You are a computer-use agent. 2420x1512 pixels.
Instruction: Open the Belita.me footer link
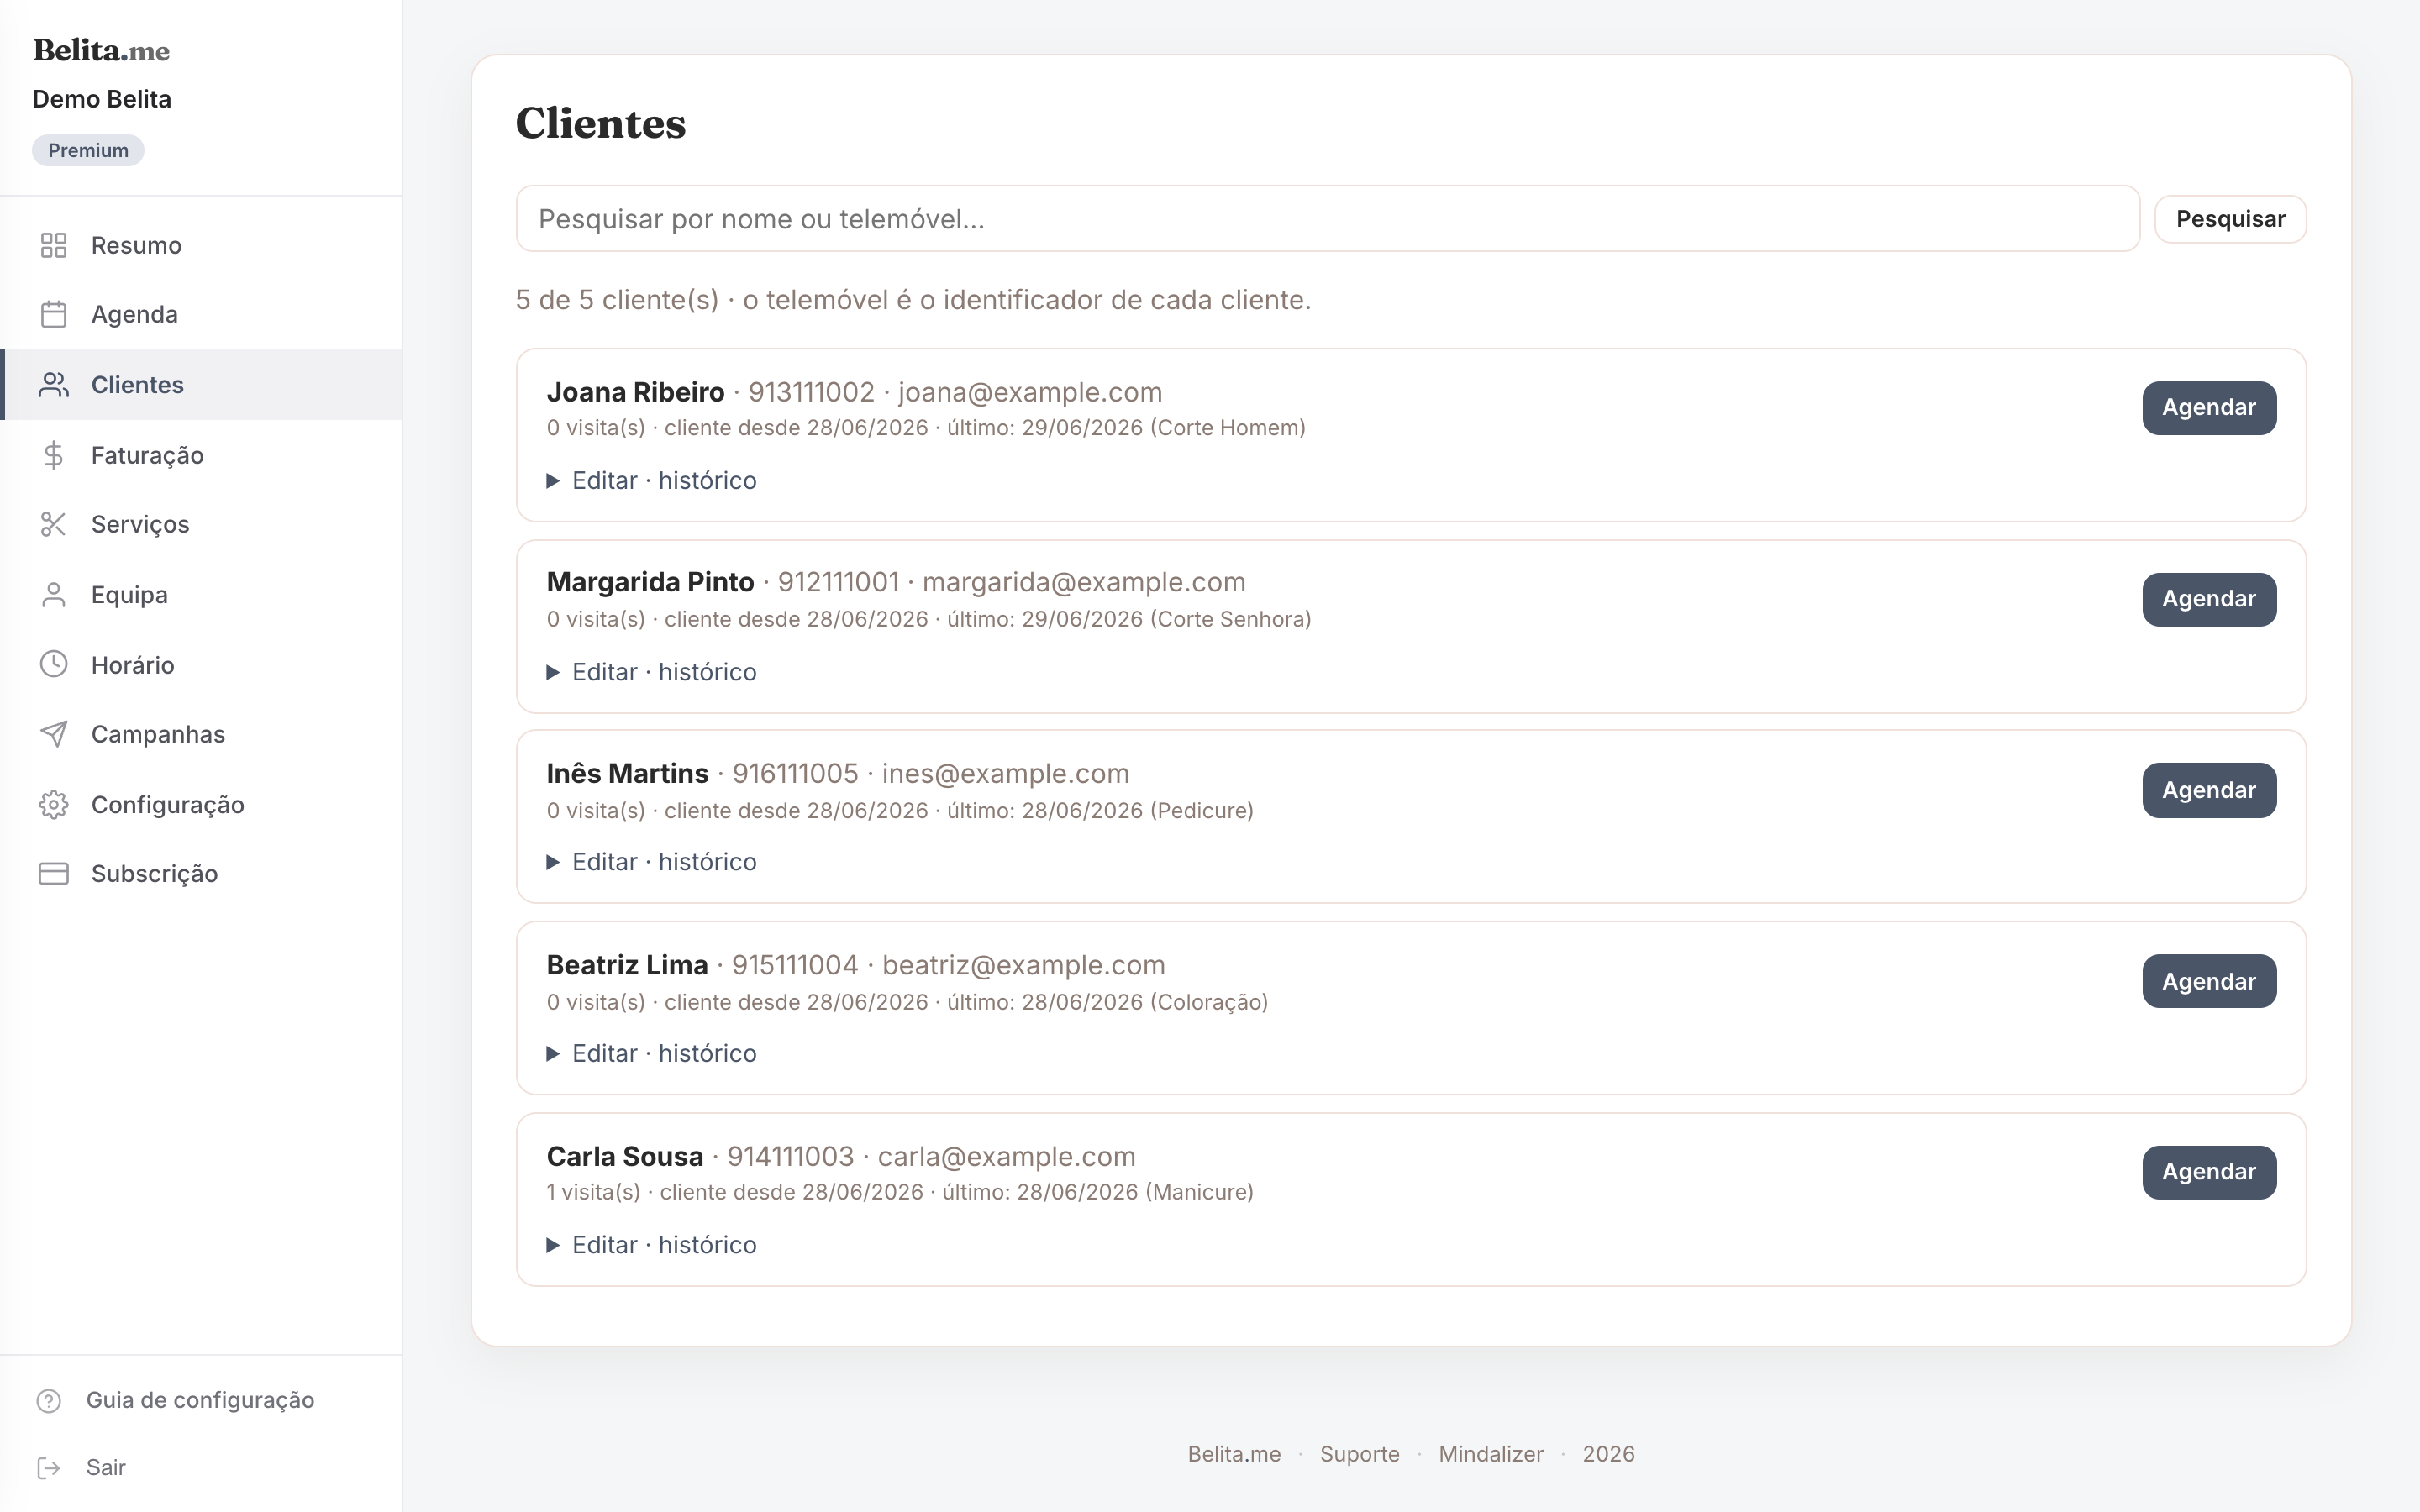(1234, 1454)
